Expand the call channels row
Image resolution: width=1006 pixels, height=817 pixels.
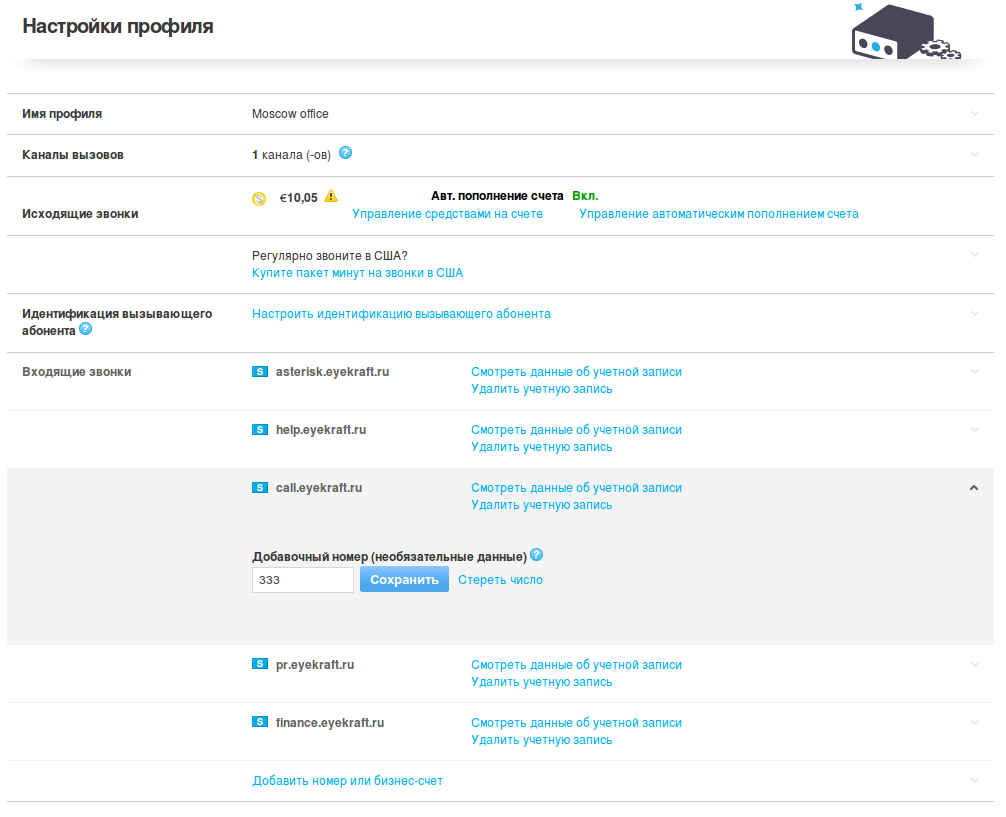tap(975, 155)
